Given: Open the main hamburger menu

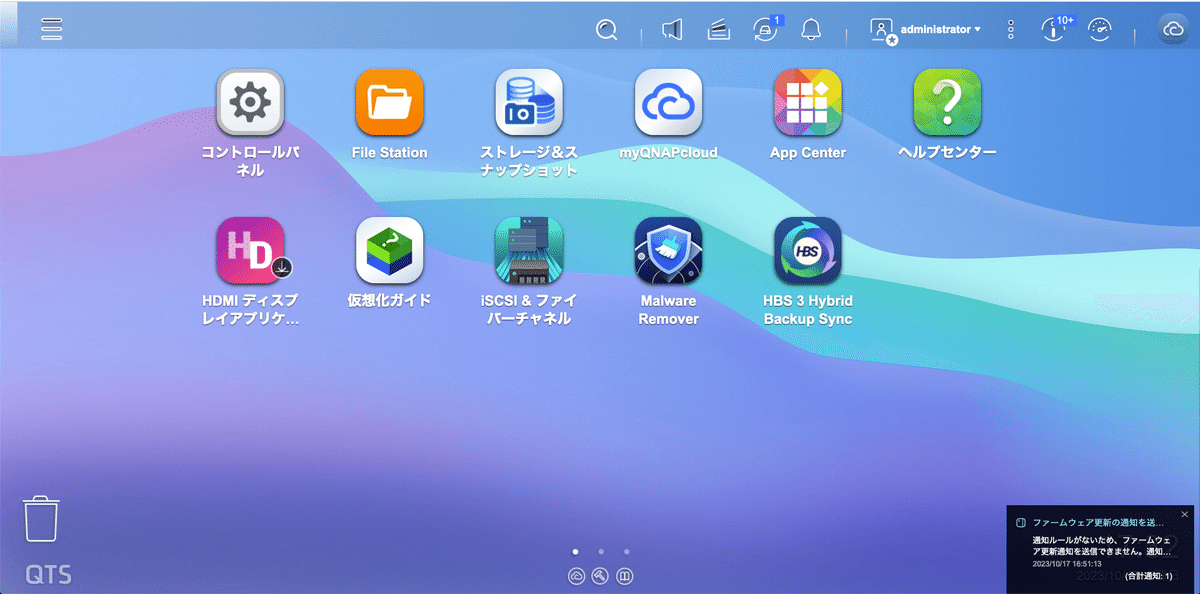Looking at the screenshot, I should 52,29.
